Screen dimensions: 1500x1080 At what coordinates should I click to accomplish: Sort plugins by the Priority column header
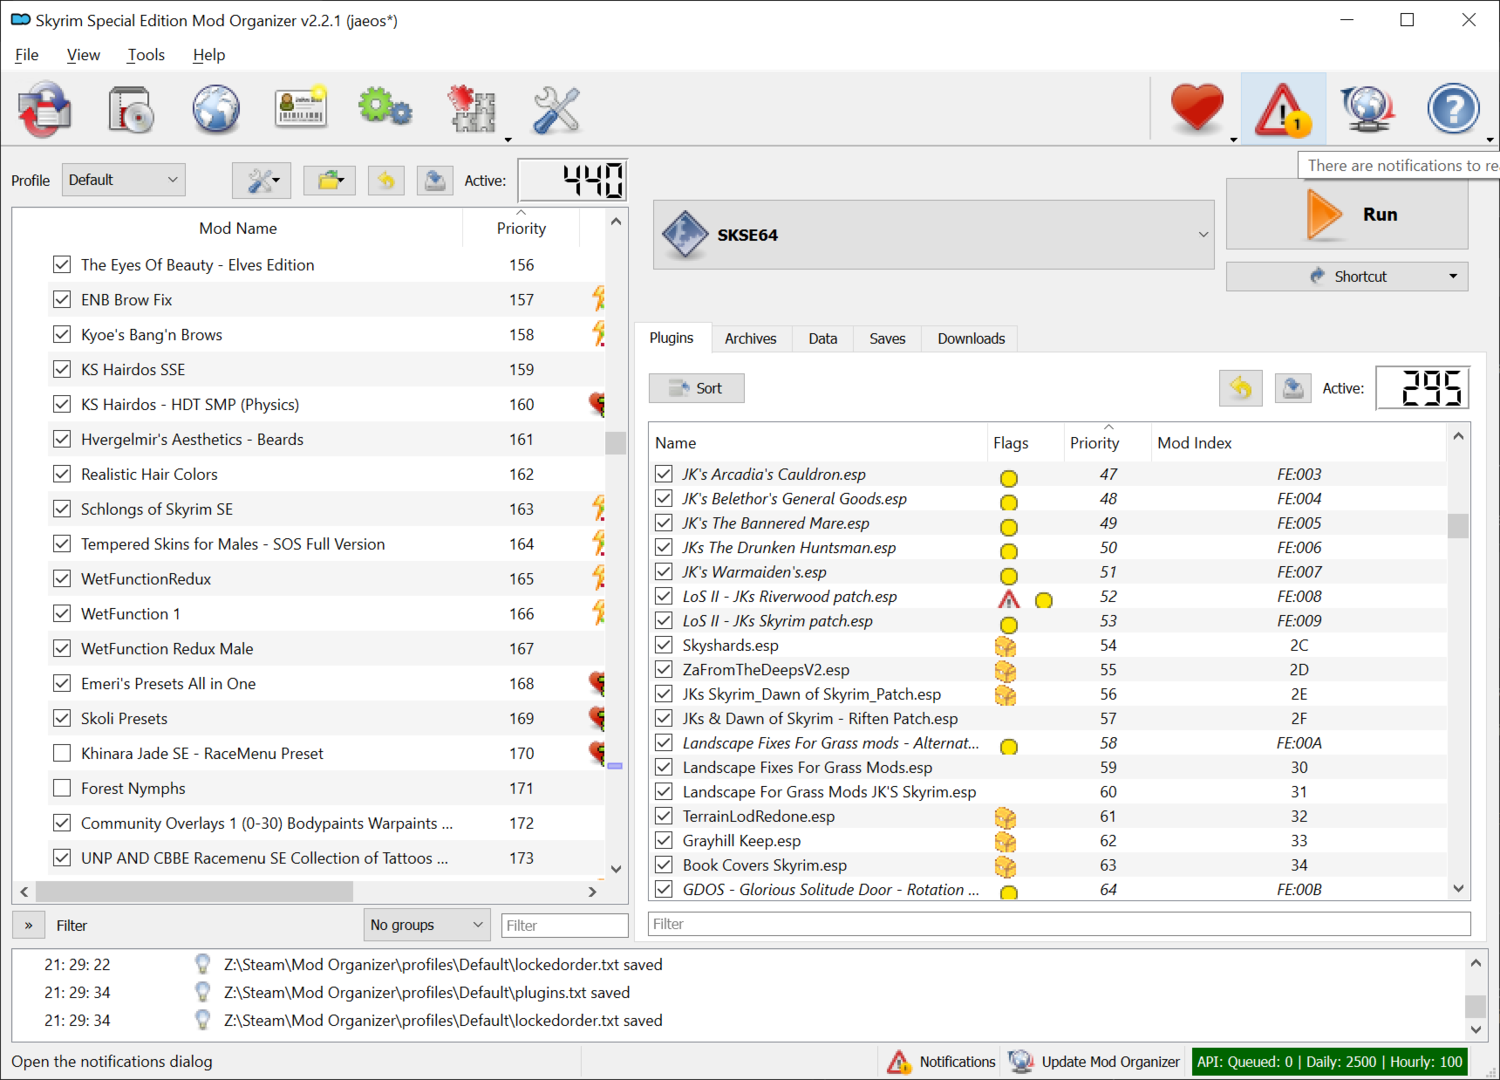1094,443
